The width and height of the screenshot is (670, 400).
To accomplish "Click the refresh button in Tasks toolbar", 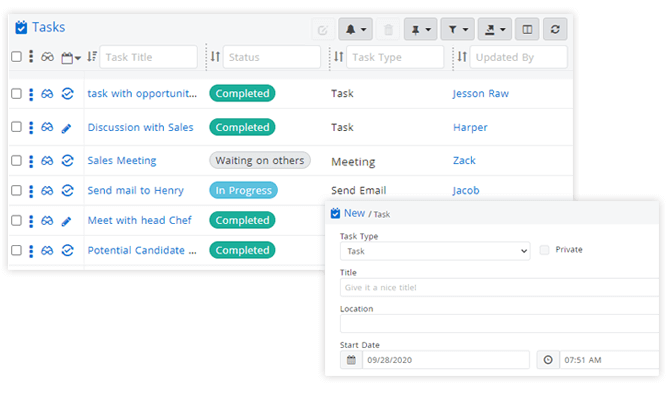I will (x=555, y=30).
